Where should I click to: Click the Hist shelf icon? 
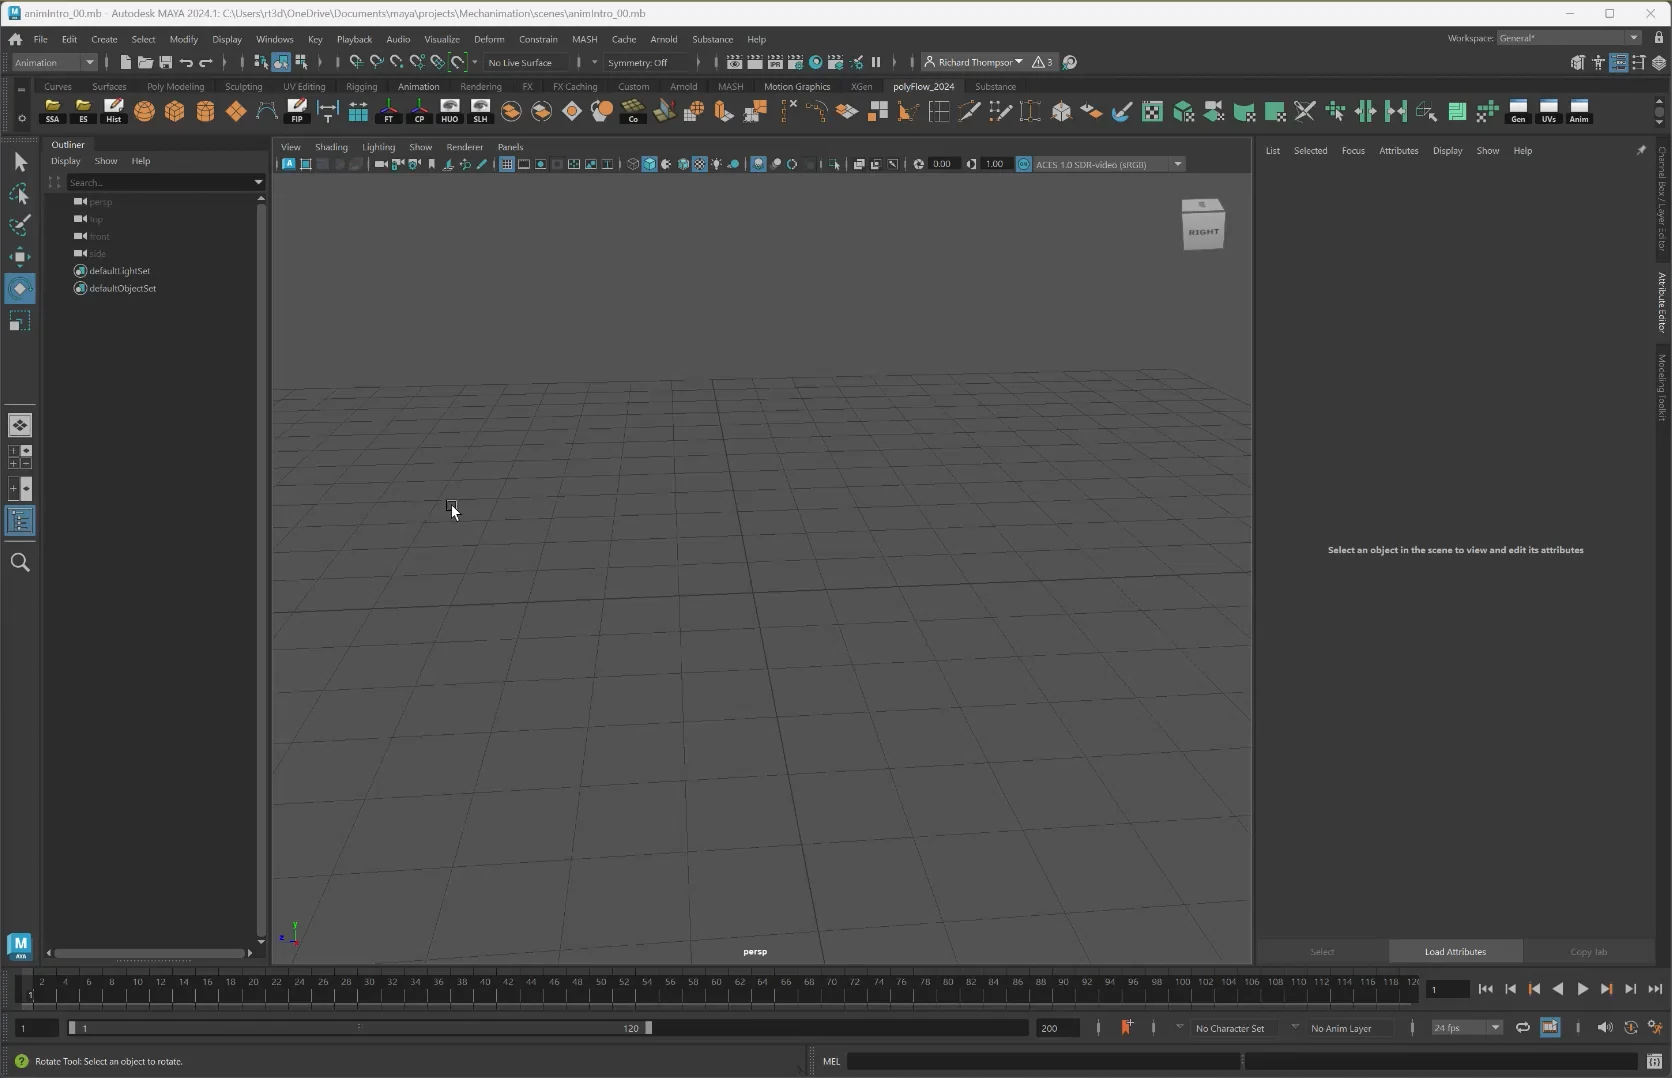coord(114,111)
